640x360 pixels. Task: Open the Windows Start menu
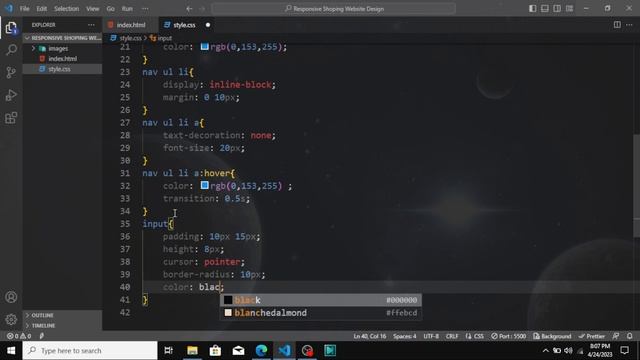click(11, 350)
